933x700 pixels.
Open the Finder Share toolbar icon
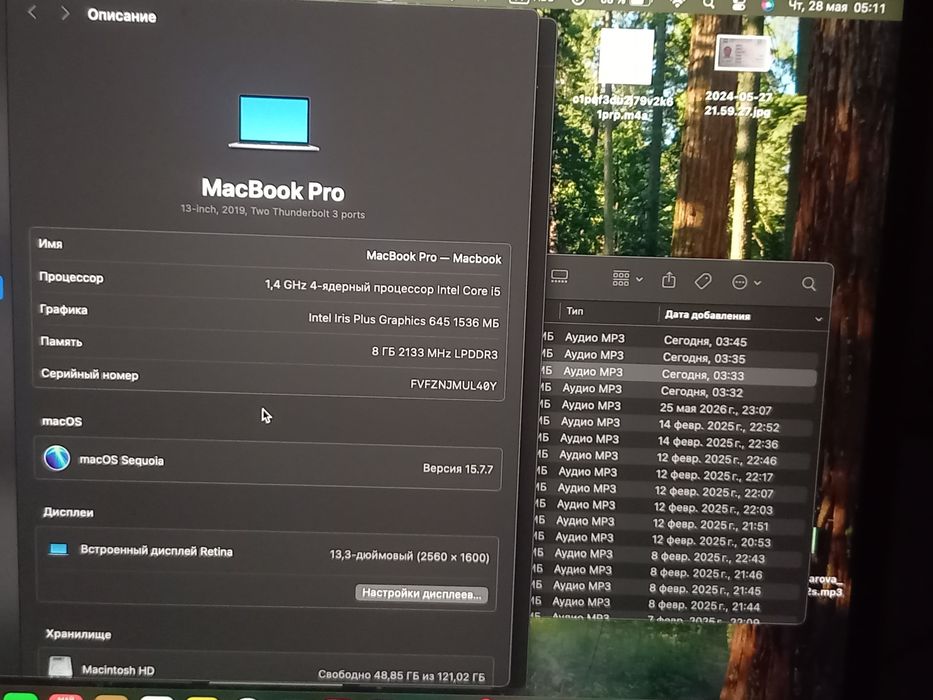click(x=669, y=280)
